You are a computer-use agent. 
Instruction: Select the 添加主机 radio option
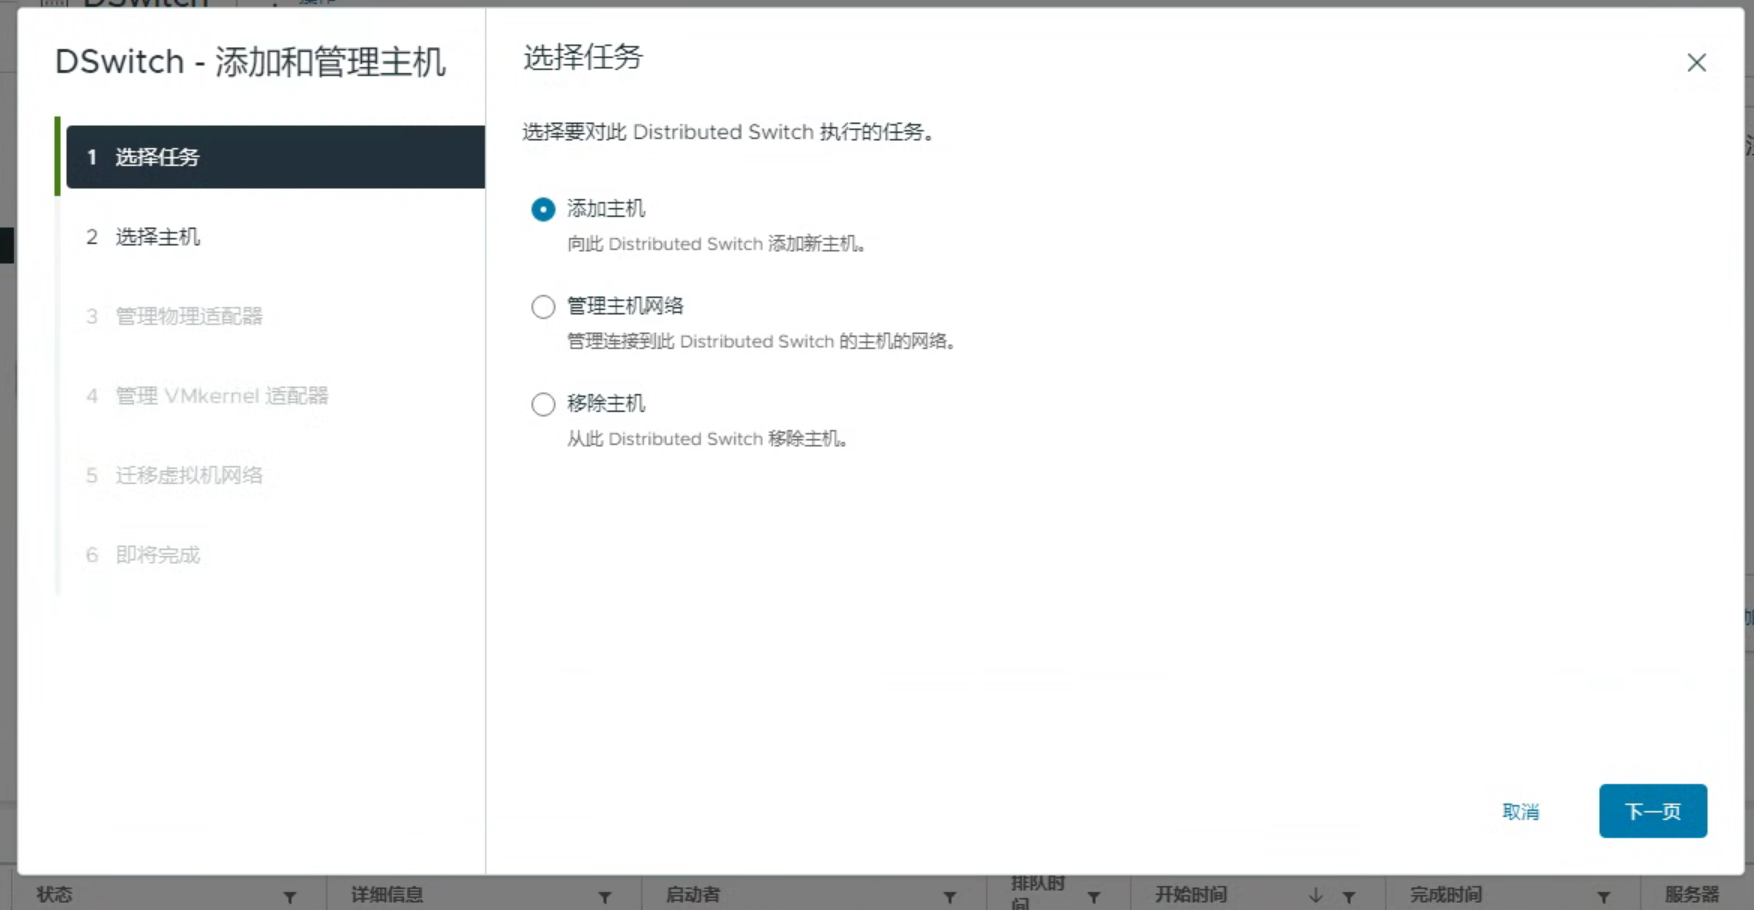(x=543, y=209)
